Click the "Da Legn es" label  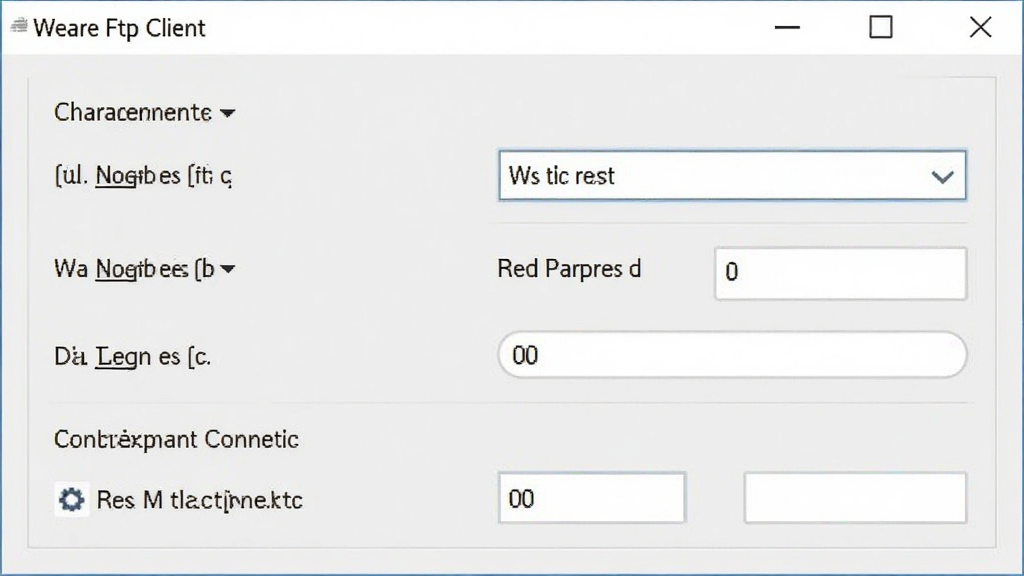[x=133, y=357]
